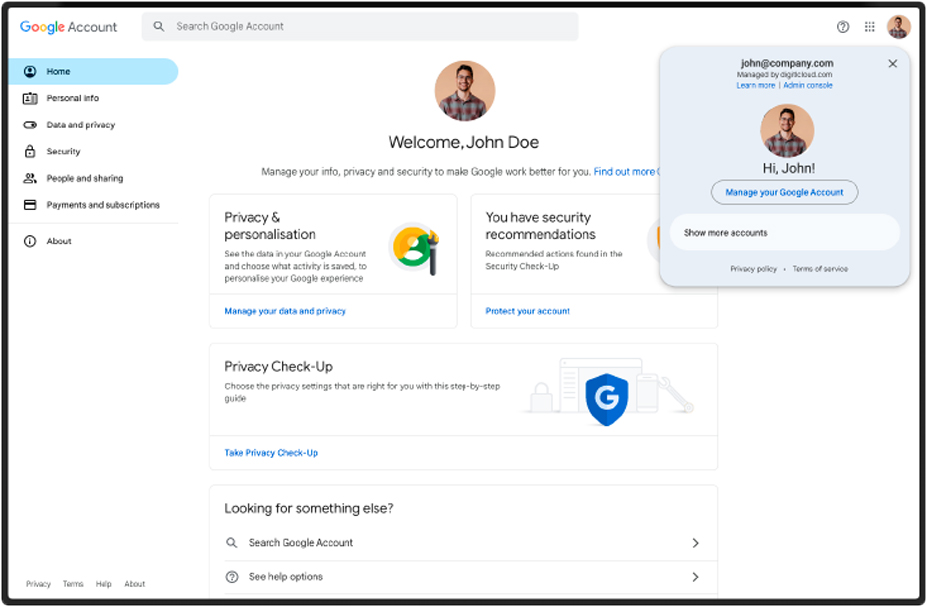The width and height of the screenshot is (927, 607).
Task: Open the Terms of service link
Action: 820,269
